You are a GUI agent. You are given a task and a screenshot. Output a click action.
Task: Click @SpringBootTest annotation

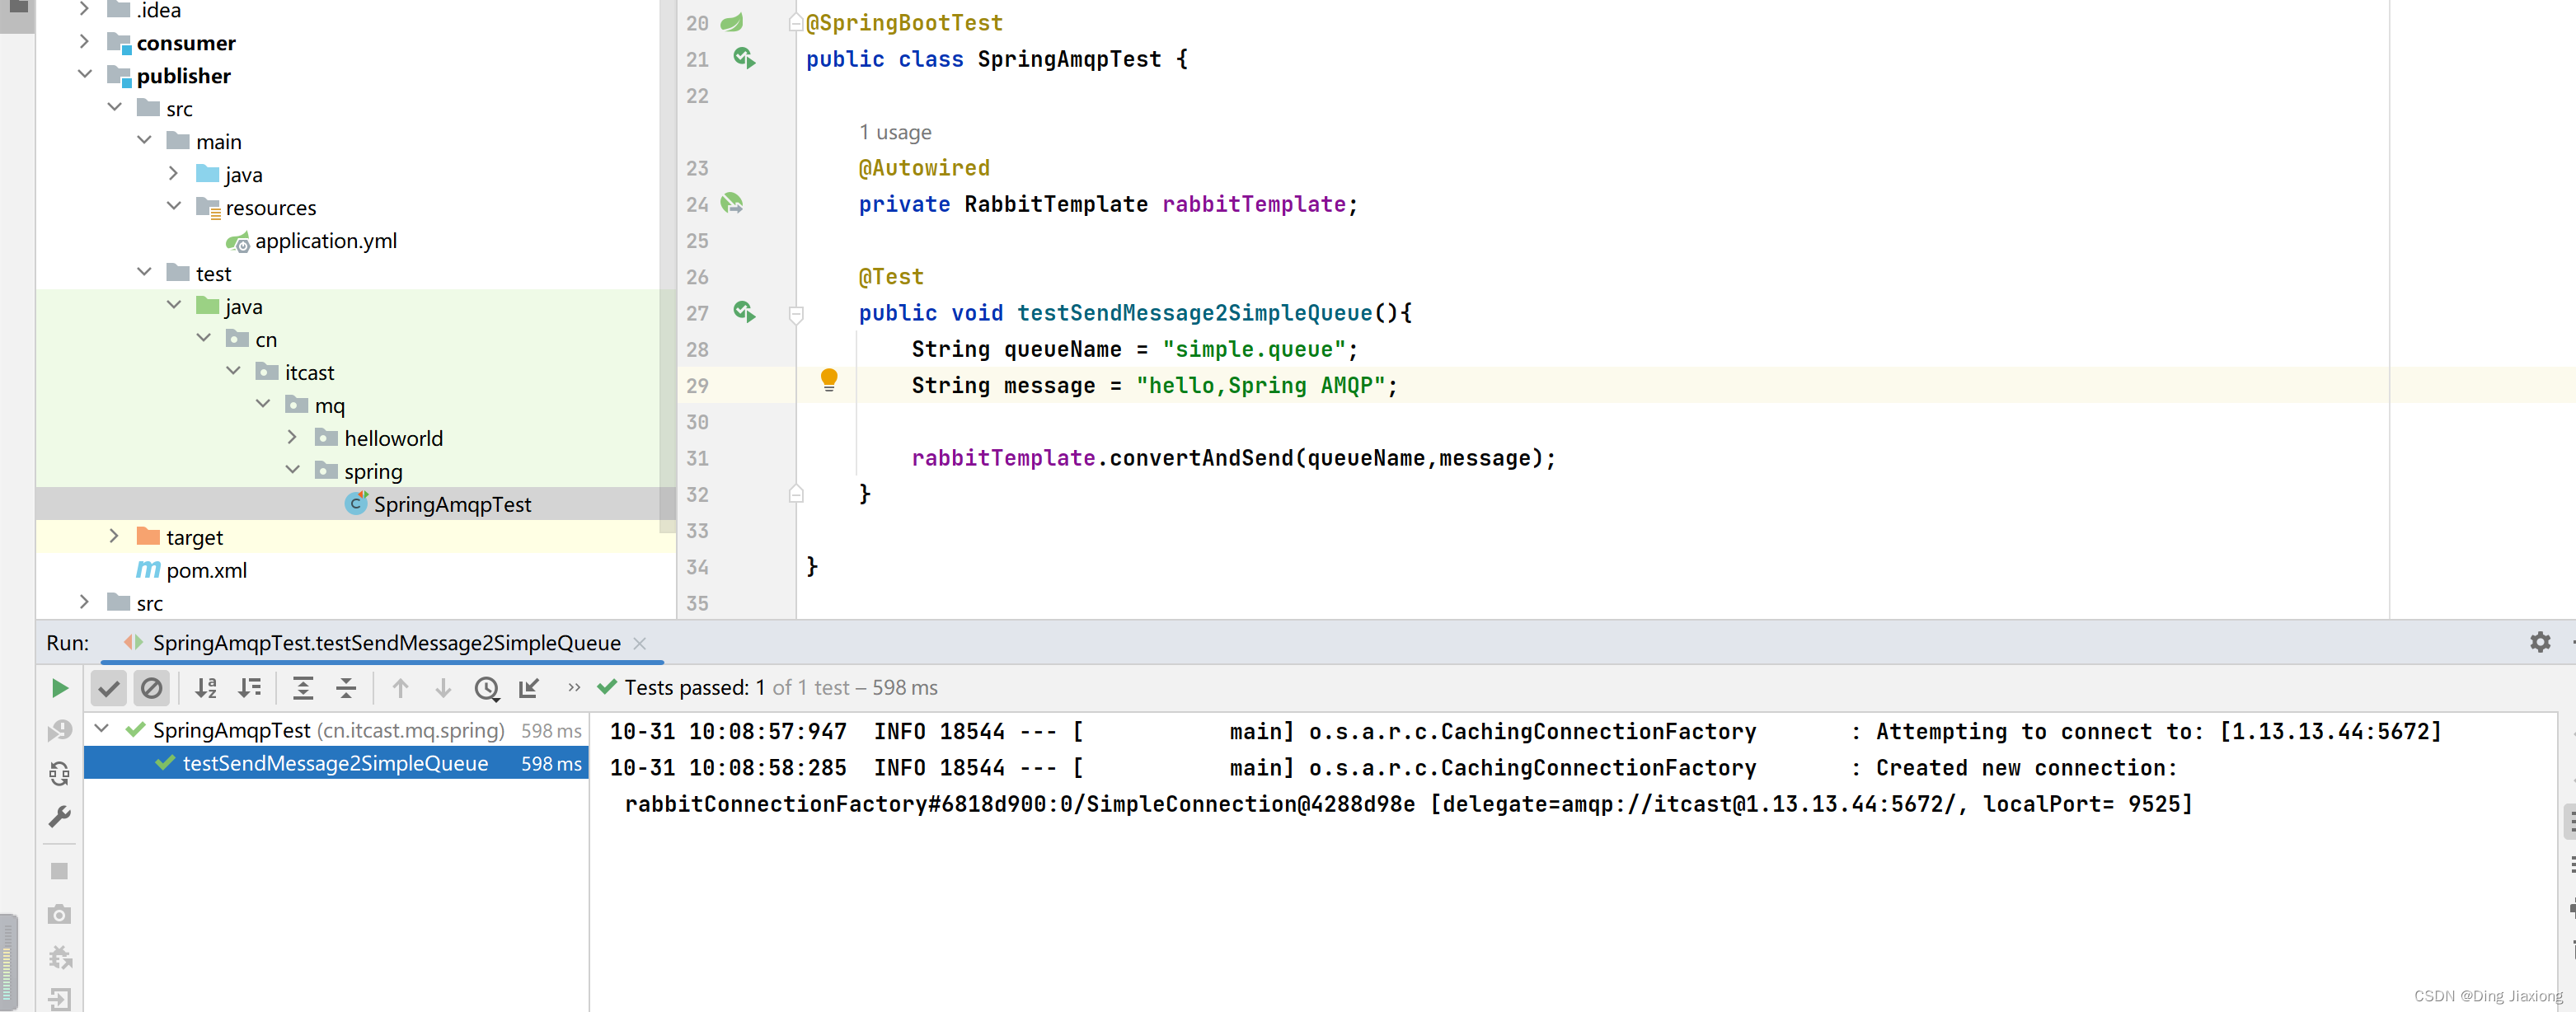[x=904, y=22]
